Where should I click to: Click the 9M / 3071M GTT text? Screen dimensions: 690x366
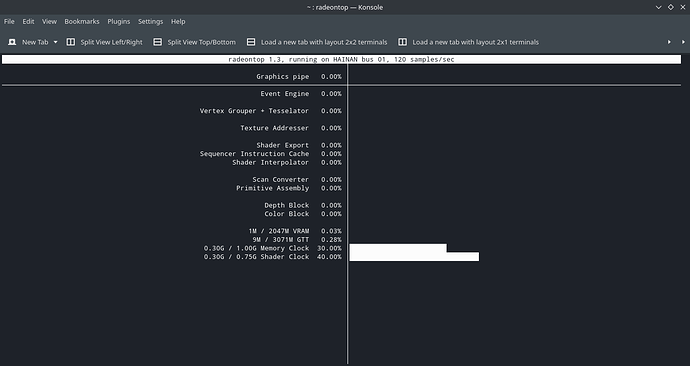[281, 240]
